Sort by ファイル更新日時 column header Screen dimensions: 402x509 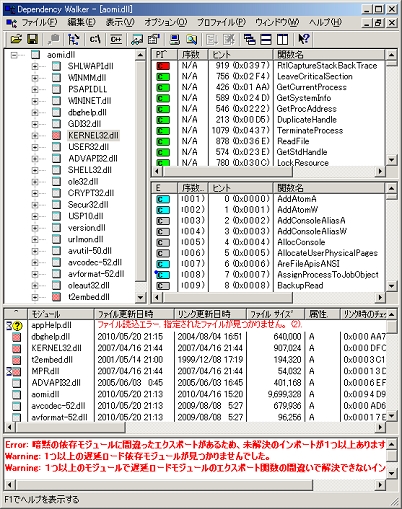click(x=134, y=314)
